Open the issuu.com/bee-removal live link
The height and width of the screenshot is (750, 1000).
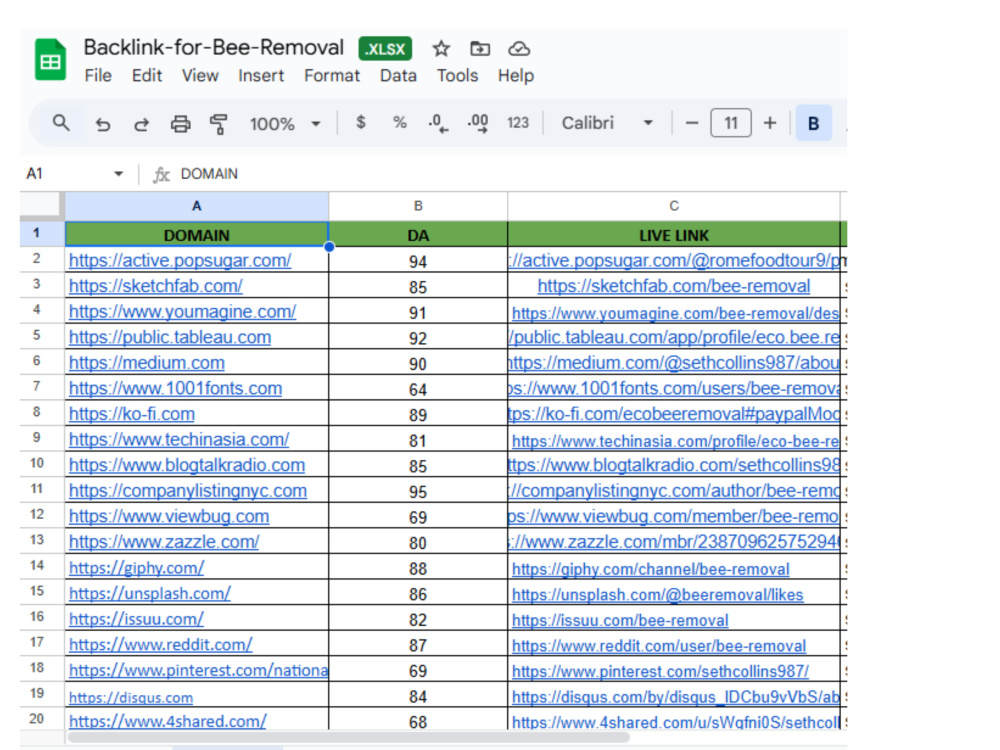coord(620,620)
